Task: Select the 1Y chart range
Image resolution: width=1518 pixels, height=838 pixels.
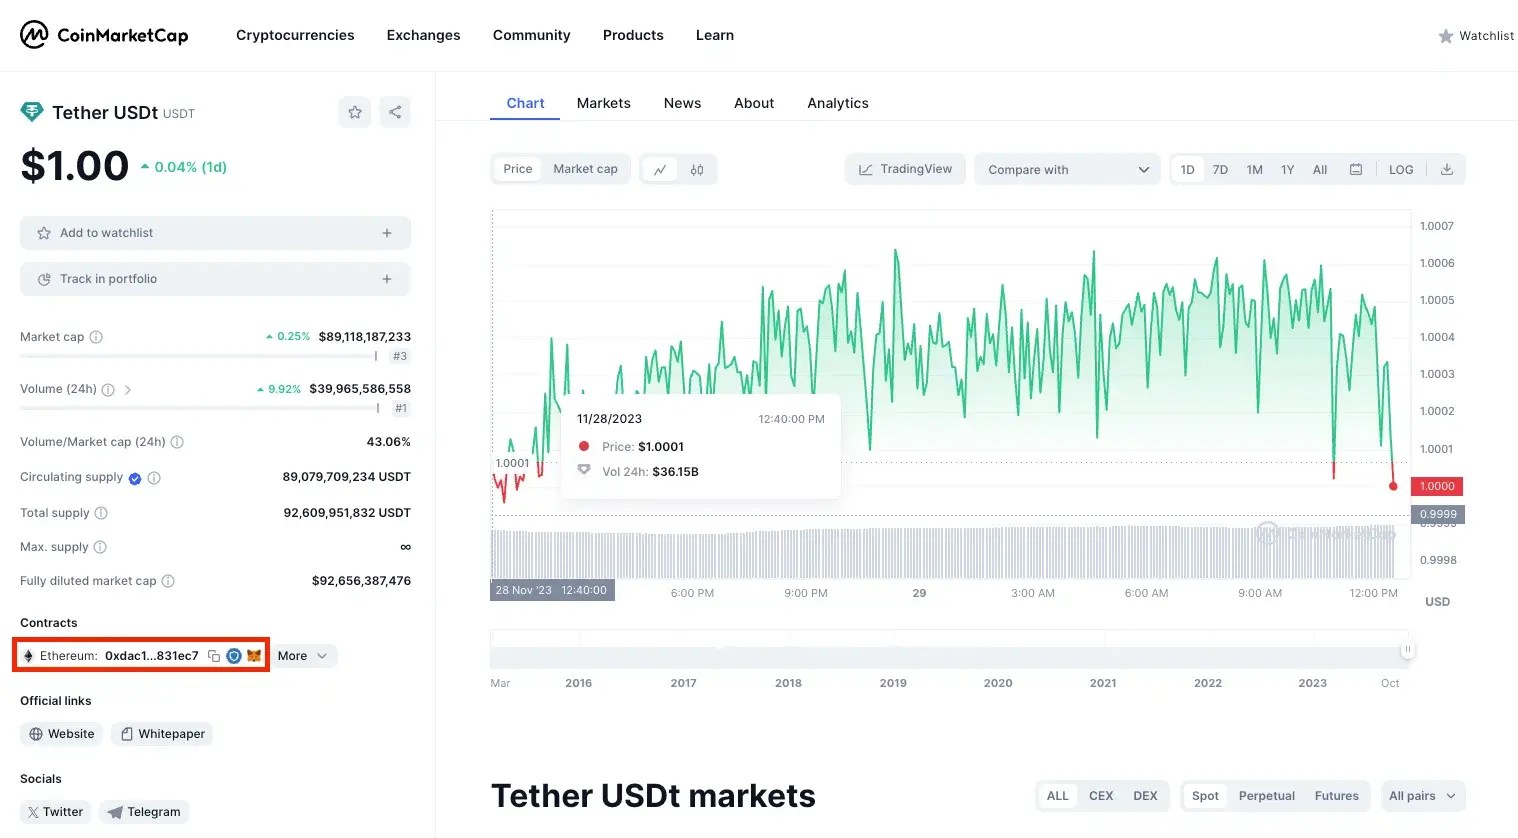Action: tap(1287, 169)
